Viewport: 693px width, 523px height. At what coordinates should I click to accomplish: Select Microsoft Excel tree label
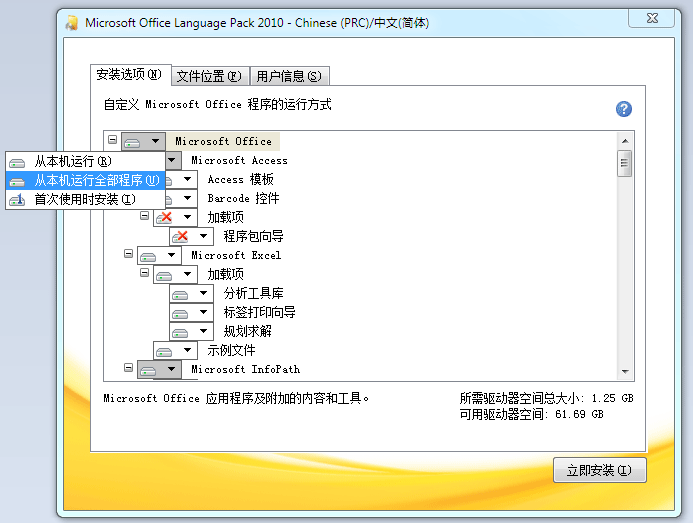(x=236, y=255)
